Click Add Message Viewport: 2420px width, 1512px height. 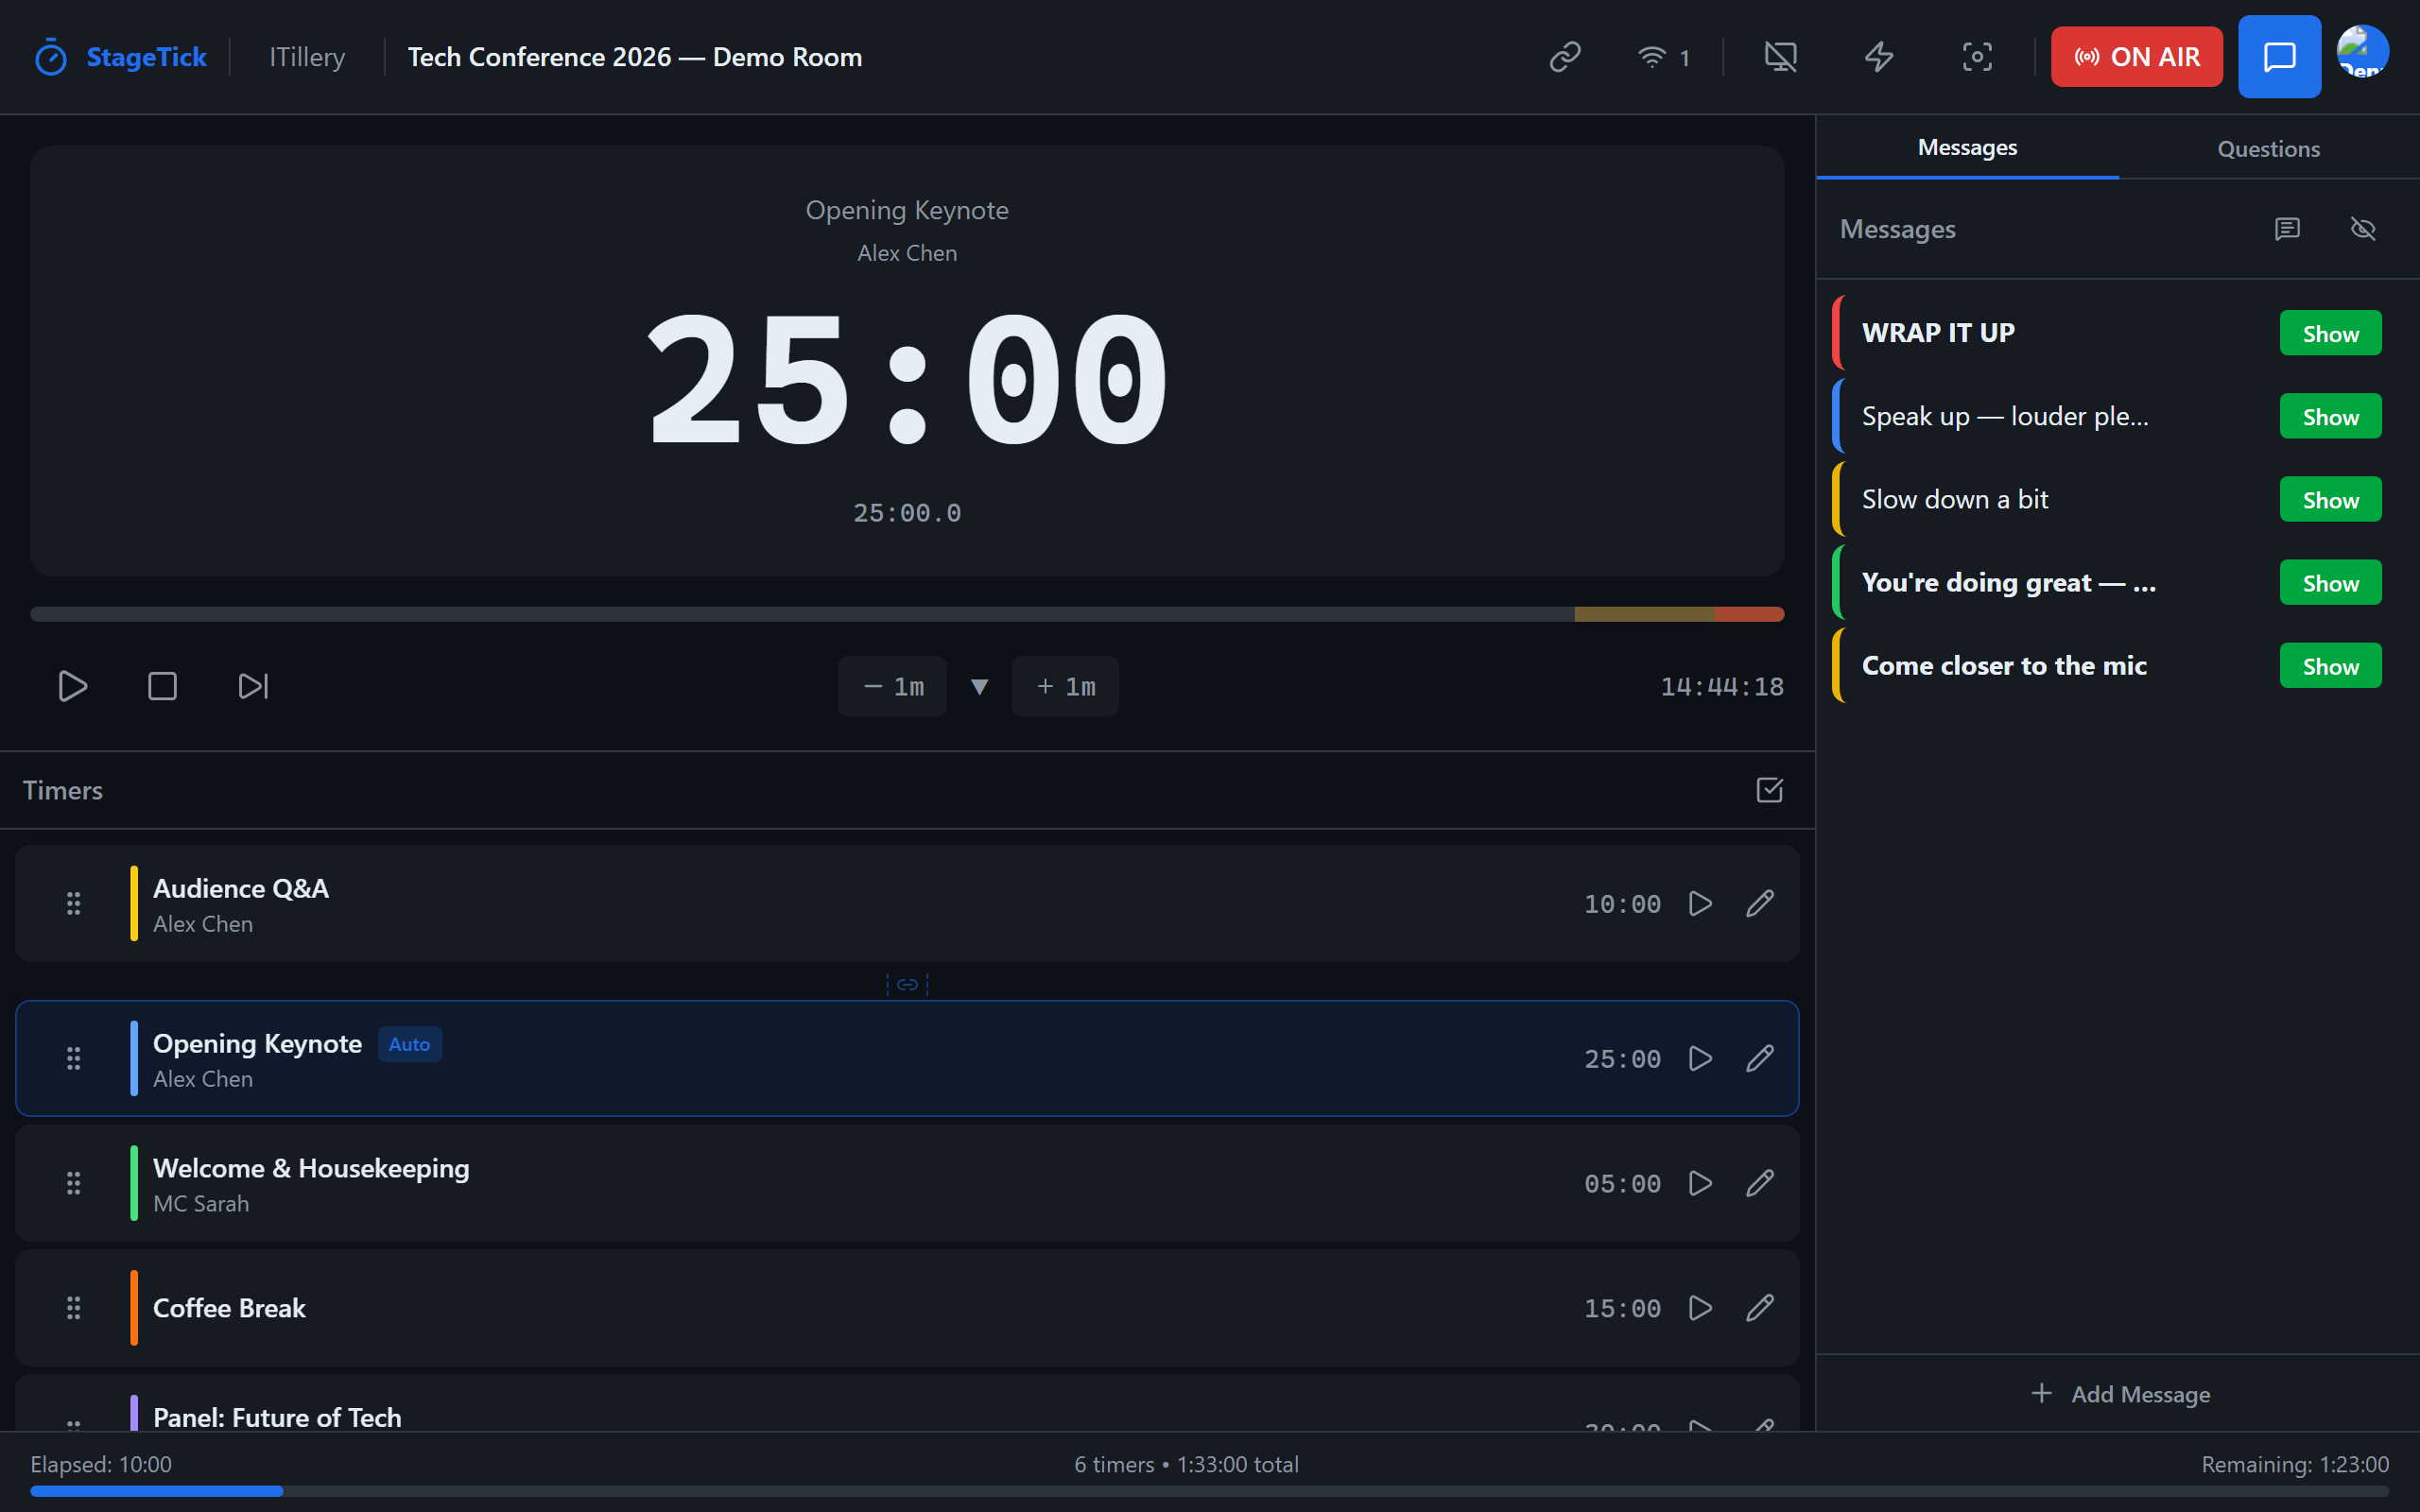pyautogui.click(x=2120, y=1394)
